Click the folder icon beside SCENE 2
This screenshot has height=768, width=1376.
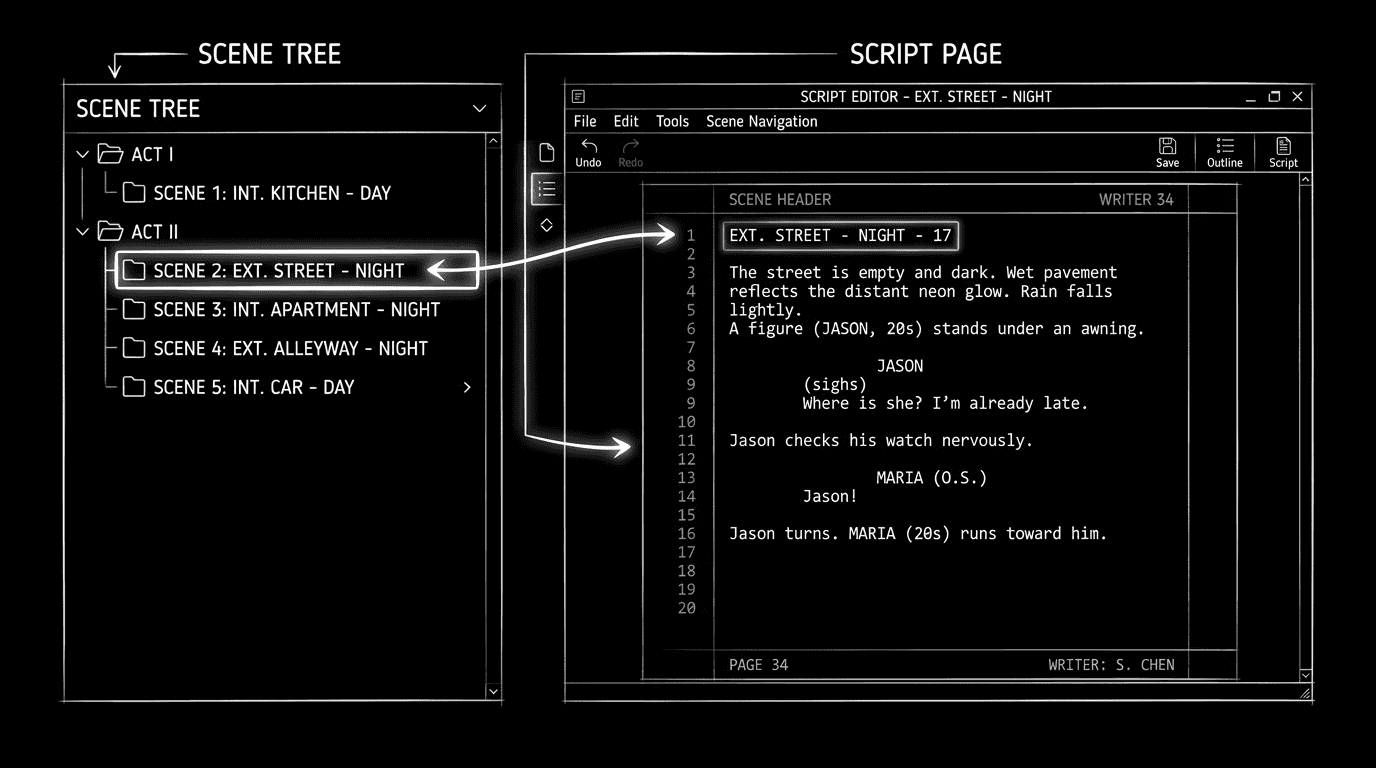pos(134,270)
